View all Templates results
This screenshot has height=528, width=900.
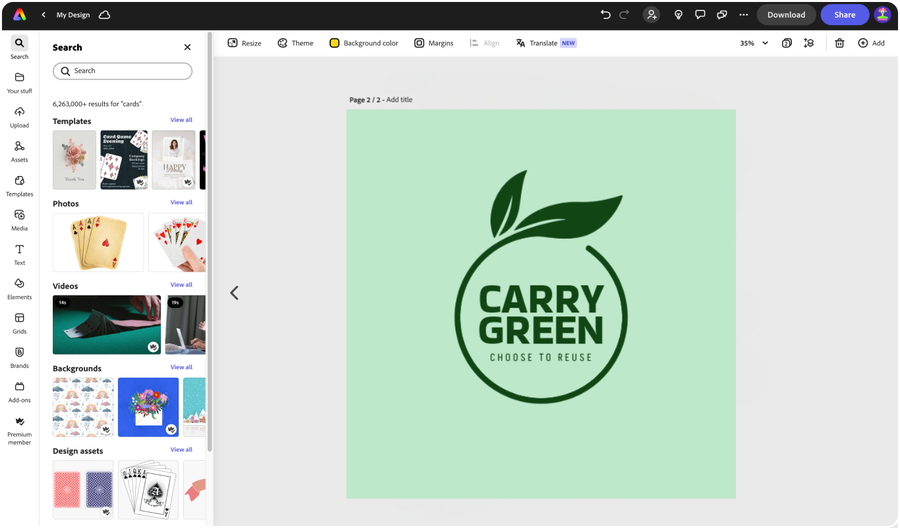181,120
